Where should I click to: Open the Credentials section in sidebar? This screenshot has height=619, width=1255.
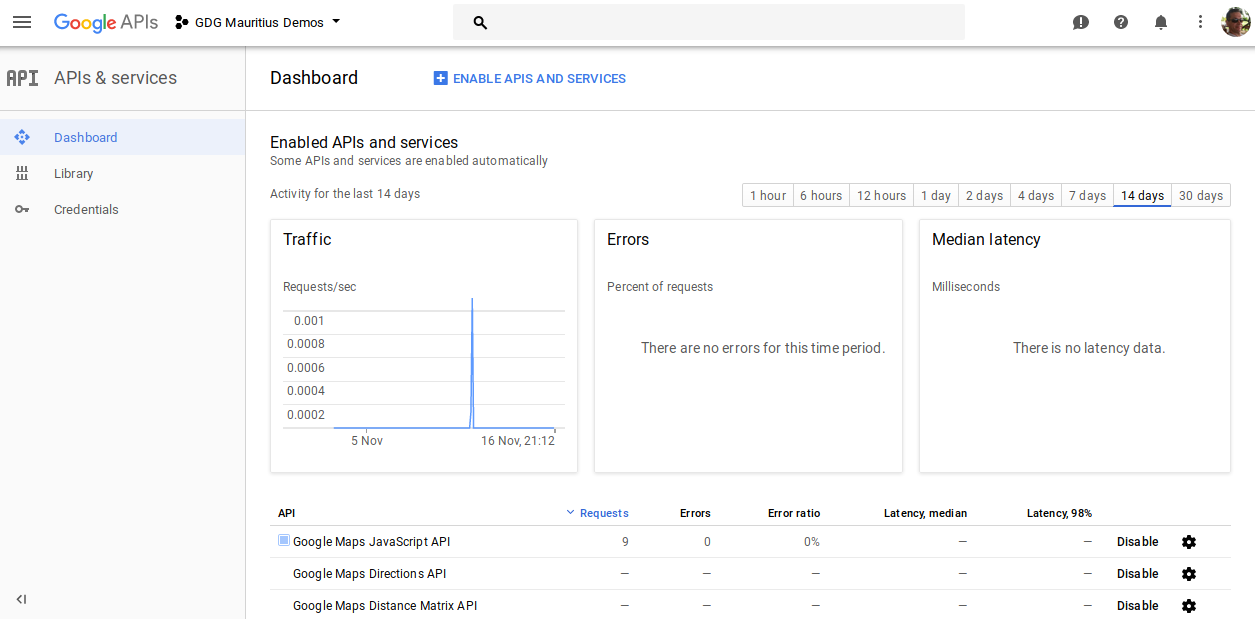click(x=84, y=209)
